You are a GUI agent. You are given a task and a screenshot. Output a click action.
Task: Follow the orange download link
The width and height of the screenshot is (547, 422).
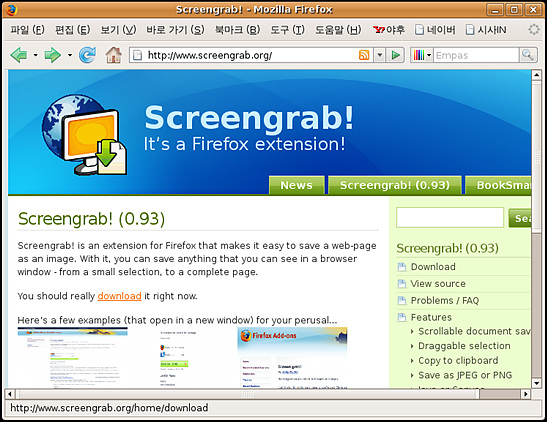pos(119,296)
